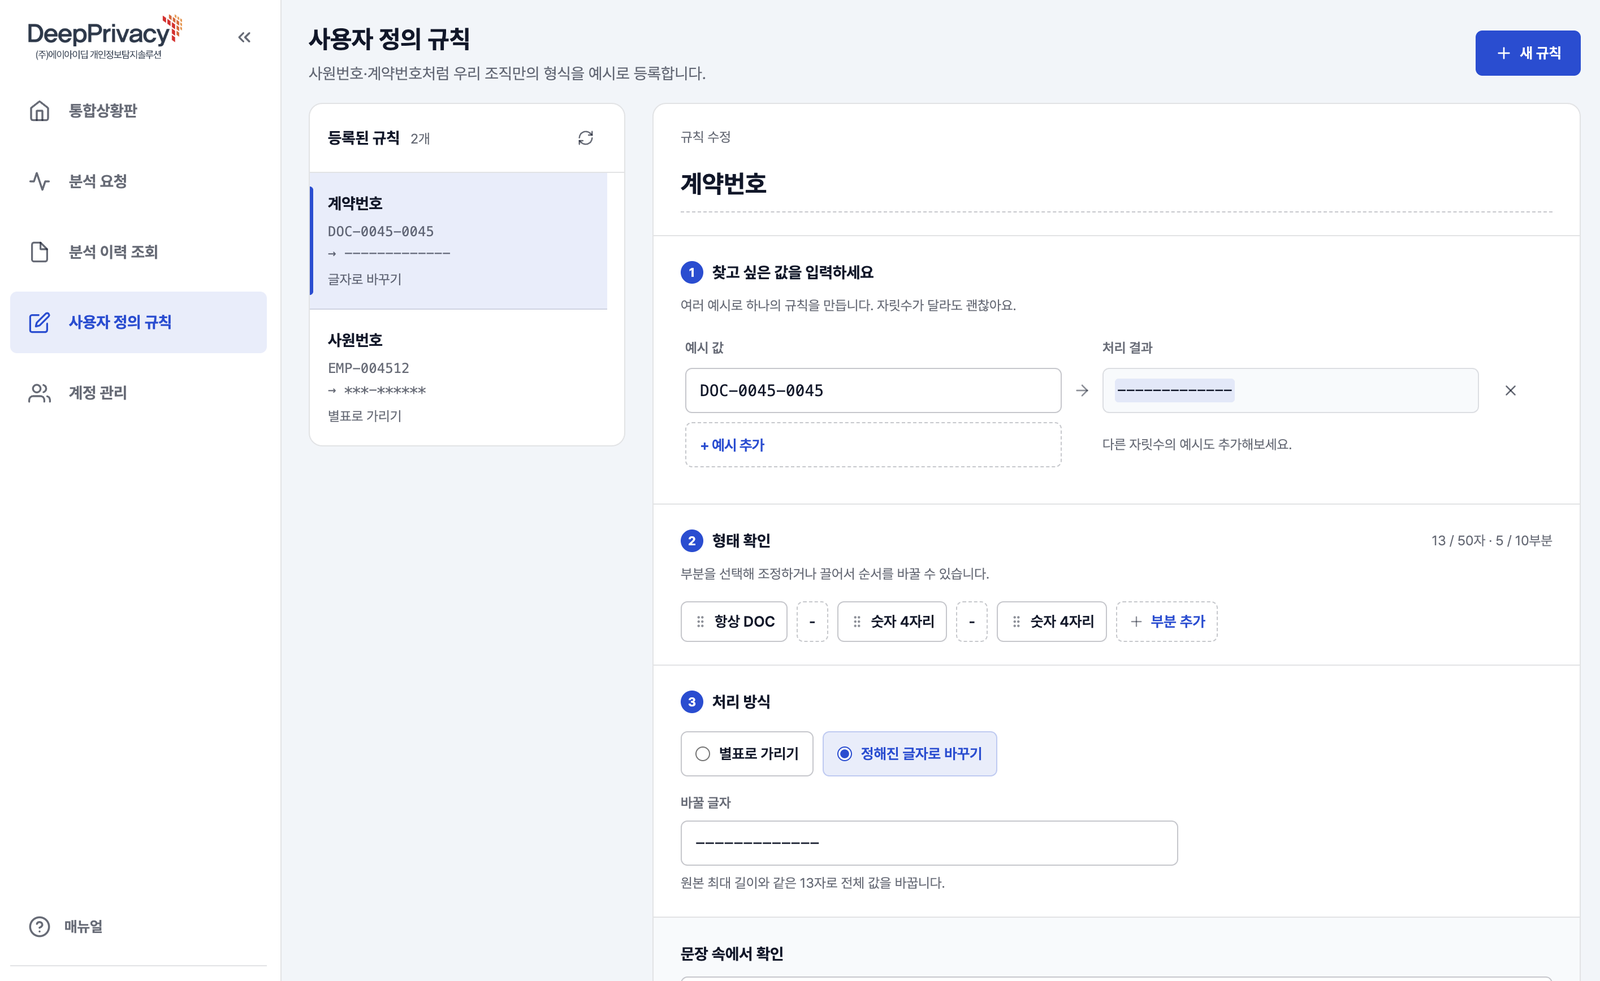Viewport: 1600px width, 981px height.
Task: Click the 처리 결과 output field
Action: click(1290, 391)
